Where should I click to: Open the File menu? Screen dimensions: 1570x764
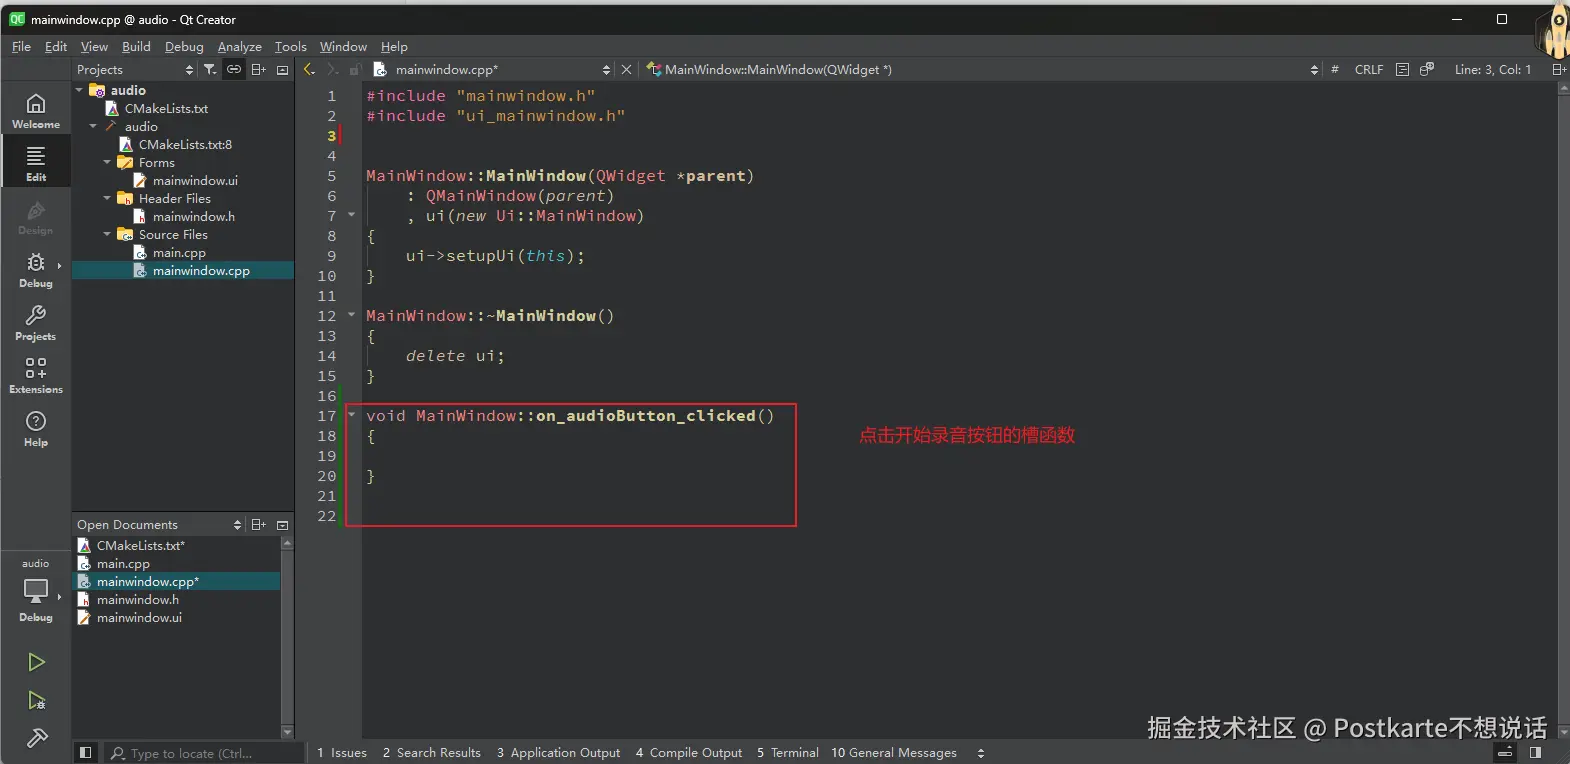coord(21,46)
